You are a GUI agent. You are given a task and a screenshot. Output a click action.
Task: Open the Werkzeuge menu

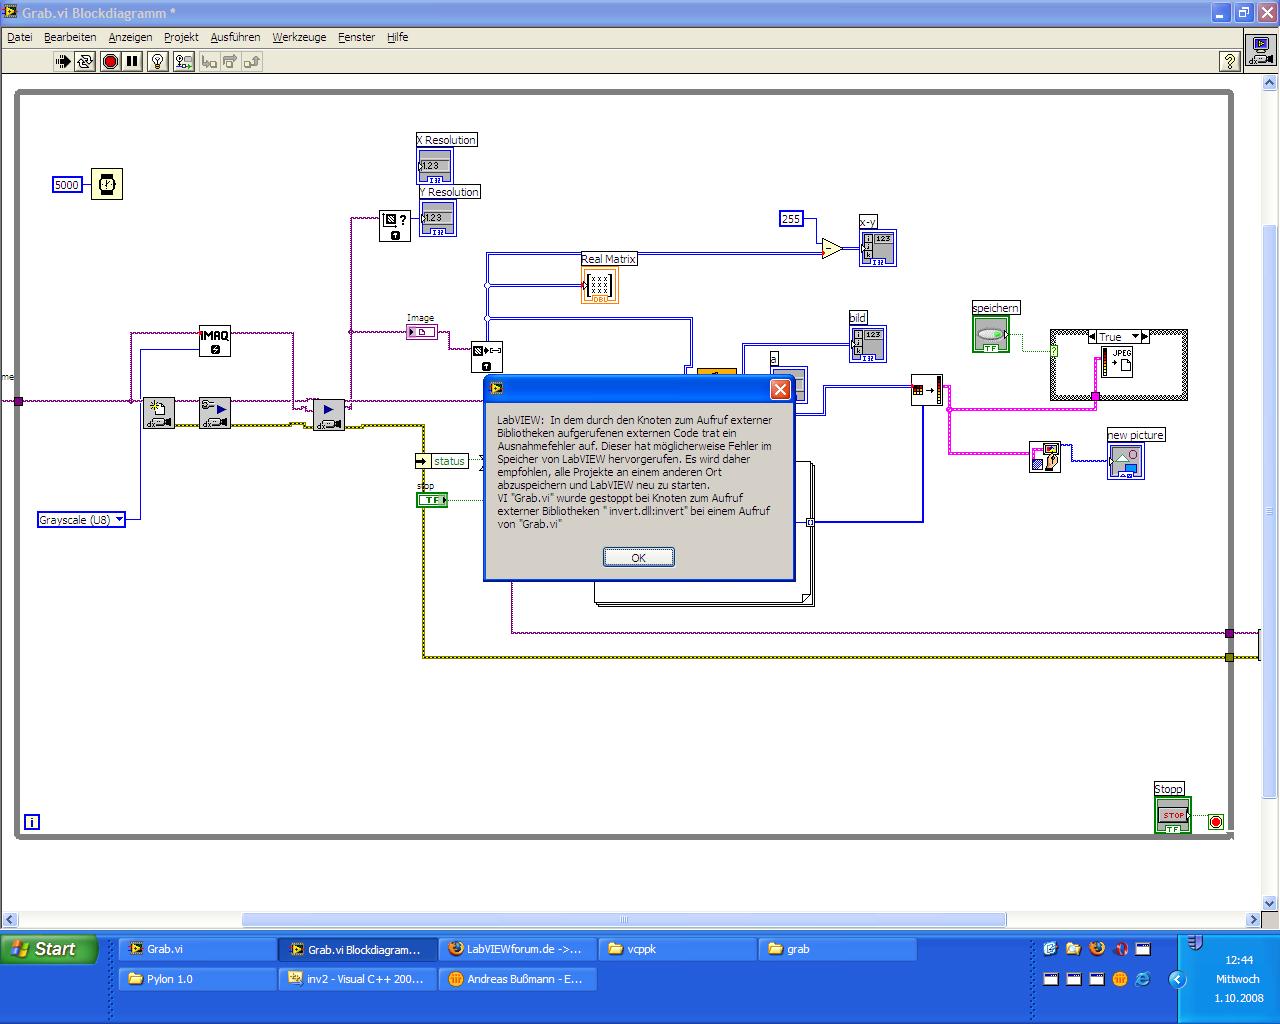click(299, 37)
